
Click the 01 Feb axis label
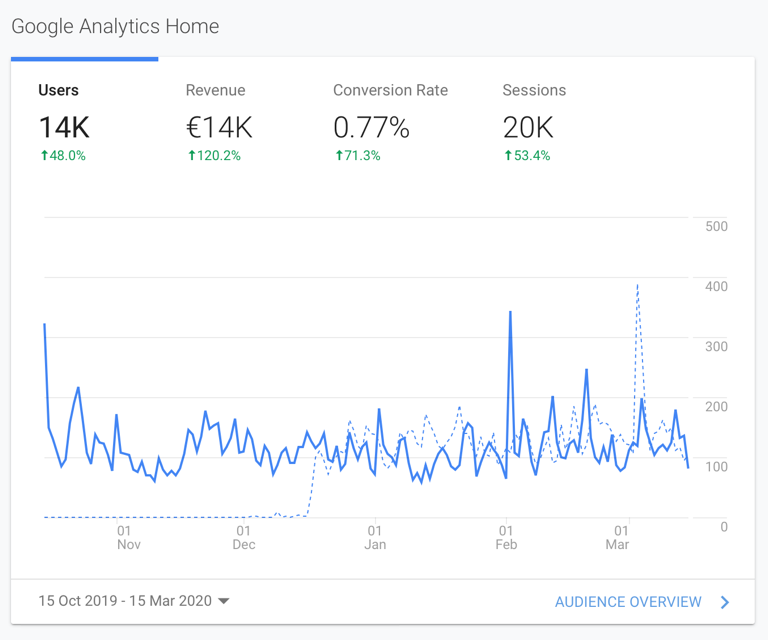click(506, 538)
